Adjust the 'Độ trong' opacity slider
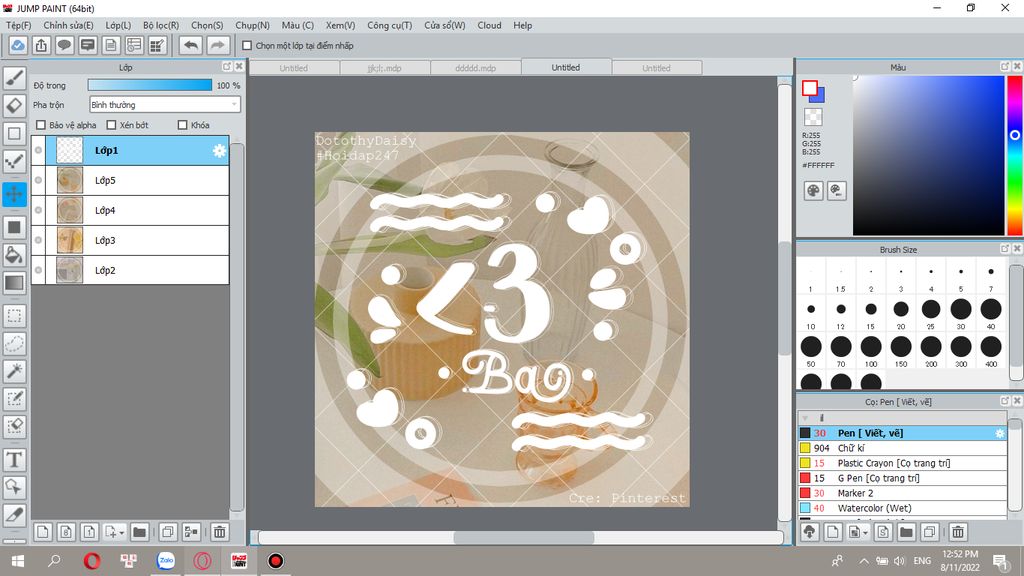 click(150, 85)
